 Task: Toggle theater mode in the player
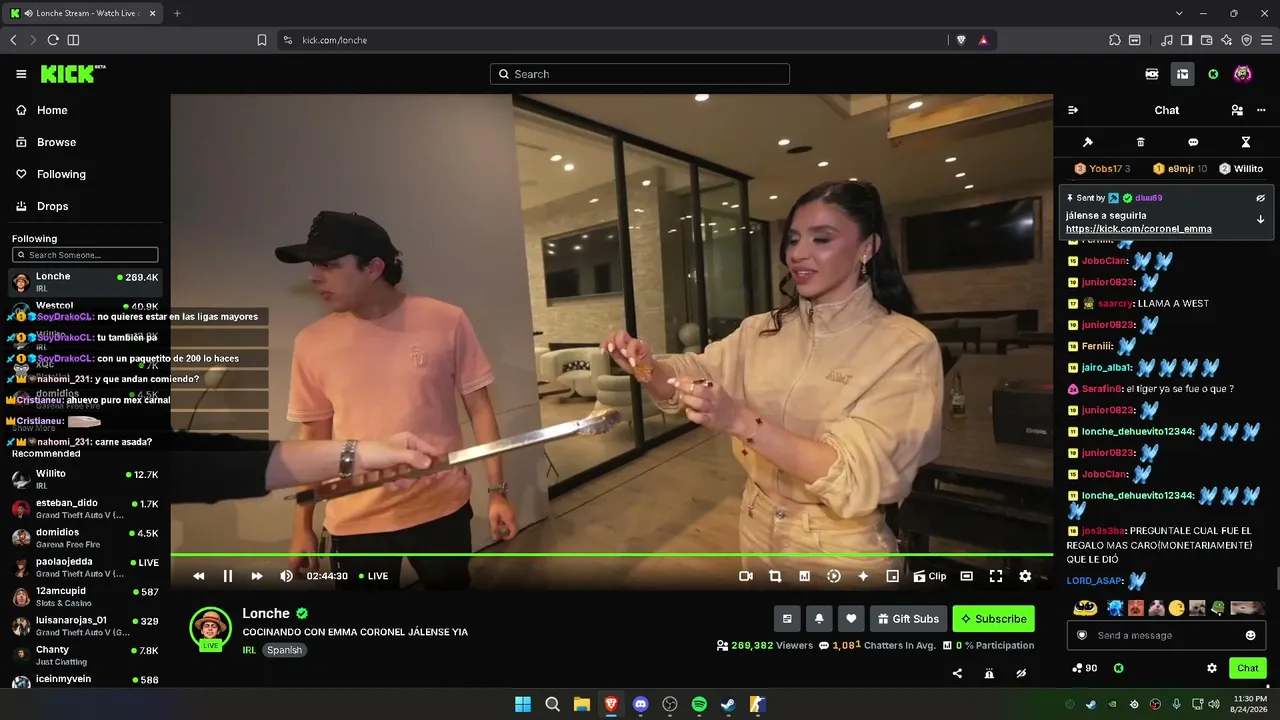(x=967, y=576)
